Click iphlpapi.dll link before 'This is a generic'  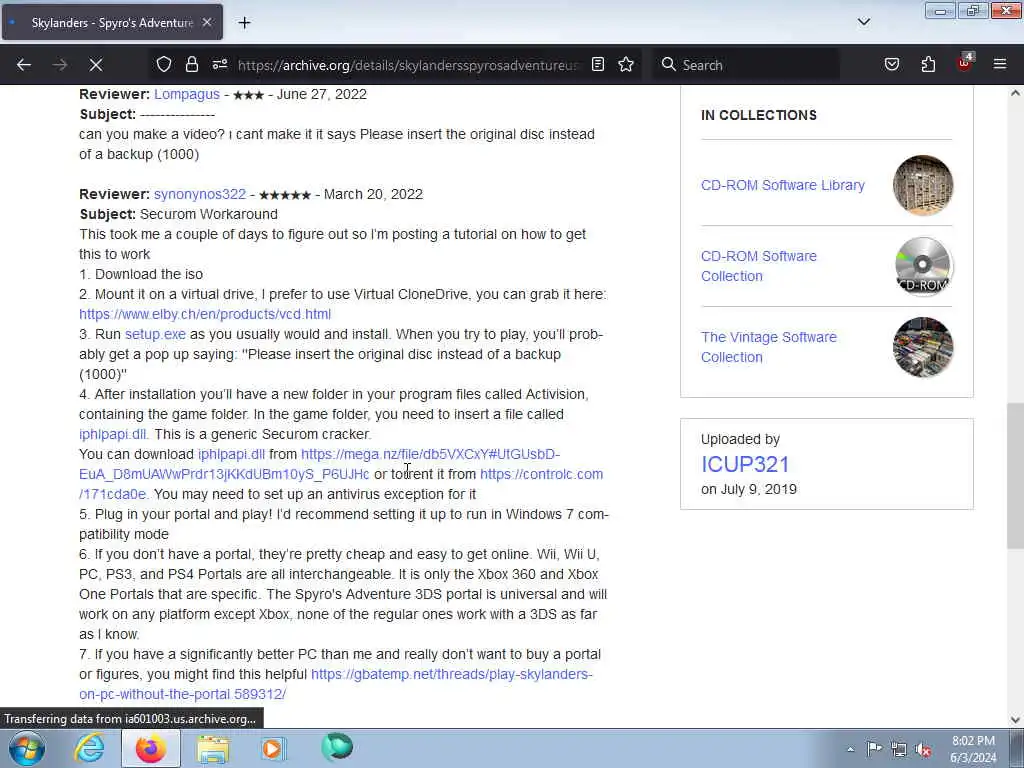tap(113, 434)
